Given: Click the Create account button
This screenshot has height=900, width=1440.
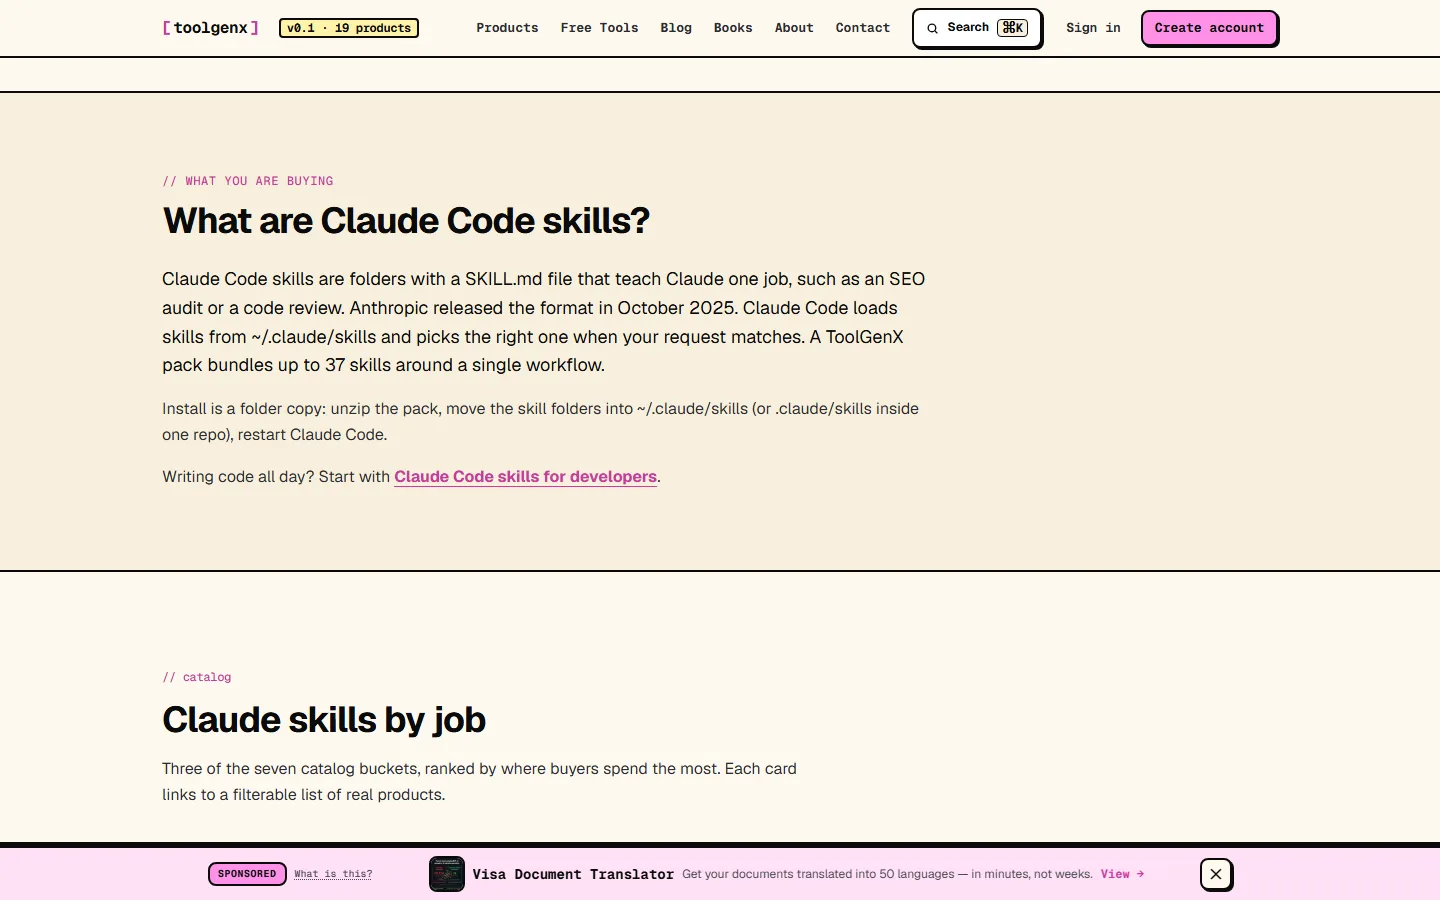Looking at the screenshot, I should (x=1209, y=28).
